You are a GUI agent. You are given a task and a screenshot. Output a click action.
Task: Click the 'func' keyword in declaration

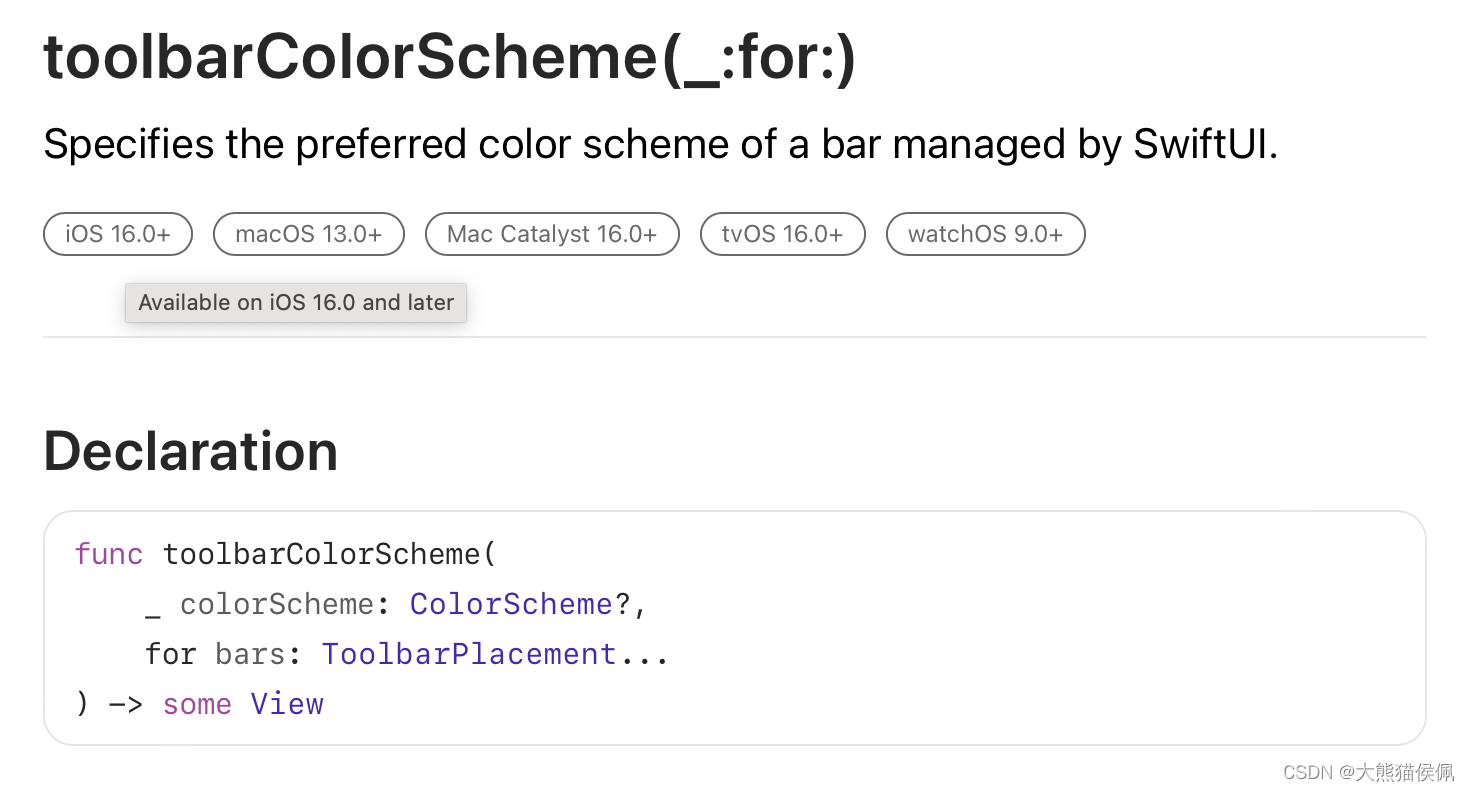[109, 554]
